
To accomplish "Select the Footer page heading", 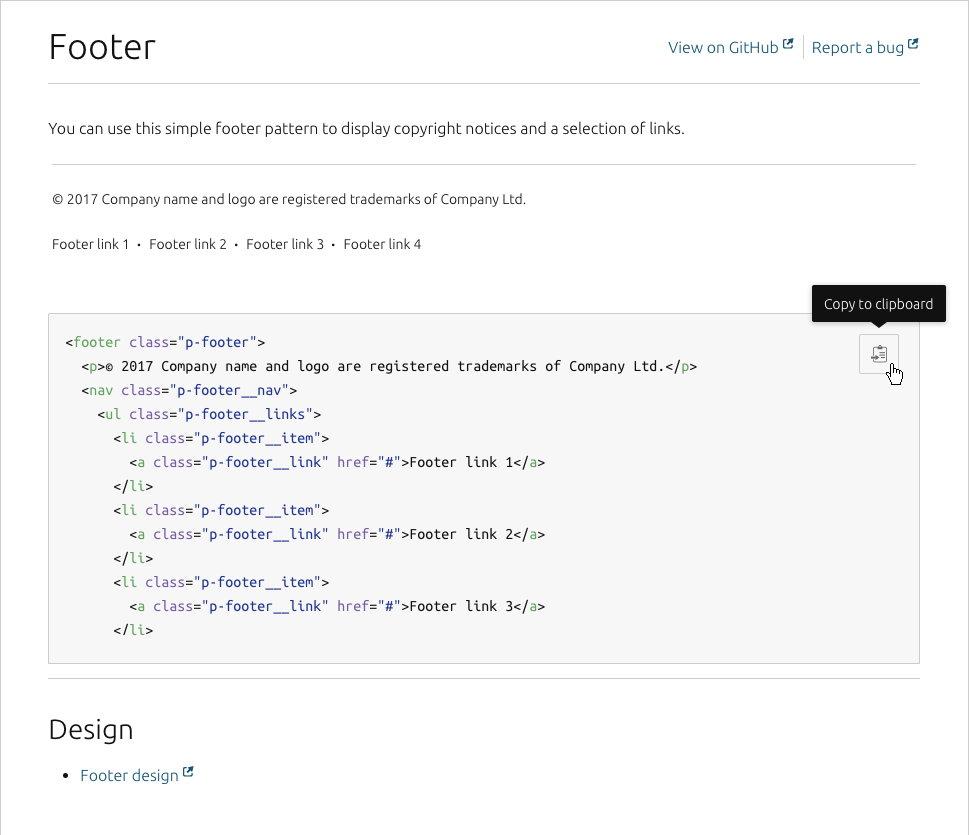I will click(x=101, y=46).
